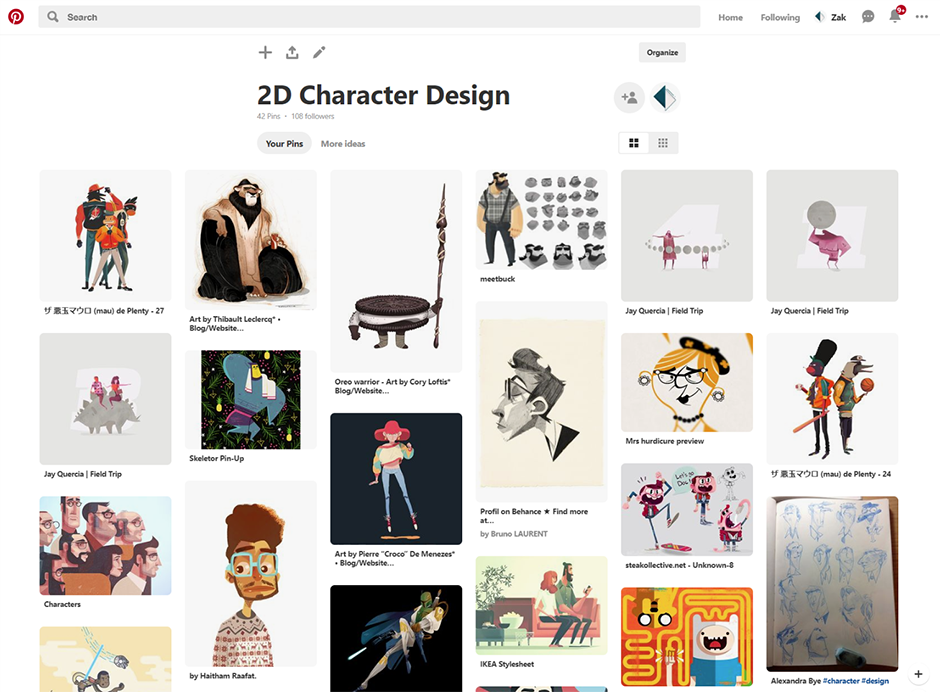Click the Pinterest logo
This screenshot has width=940, height=692.
[16, 16]
